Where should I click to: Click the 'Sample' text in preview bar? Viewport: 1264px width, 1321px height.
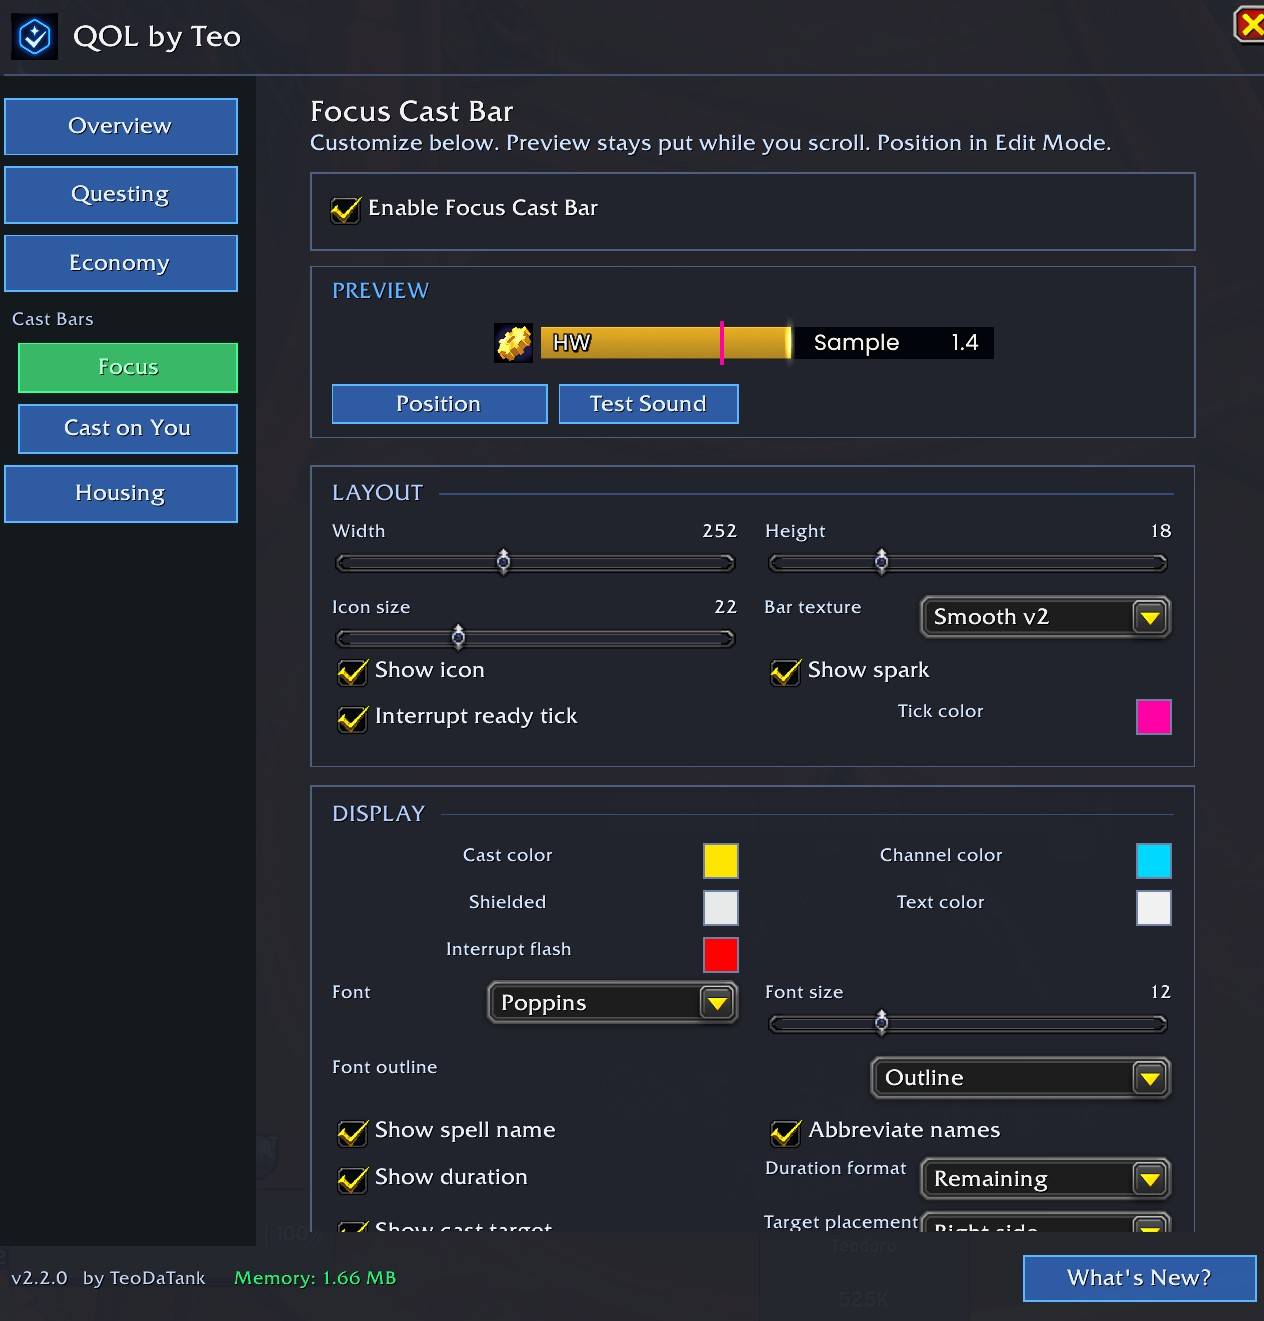tap(856, 343)
